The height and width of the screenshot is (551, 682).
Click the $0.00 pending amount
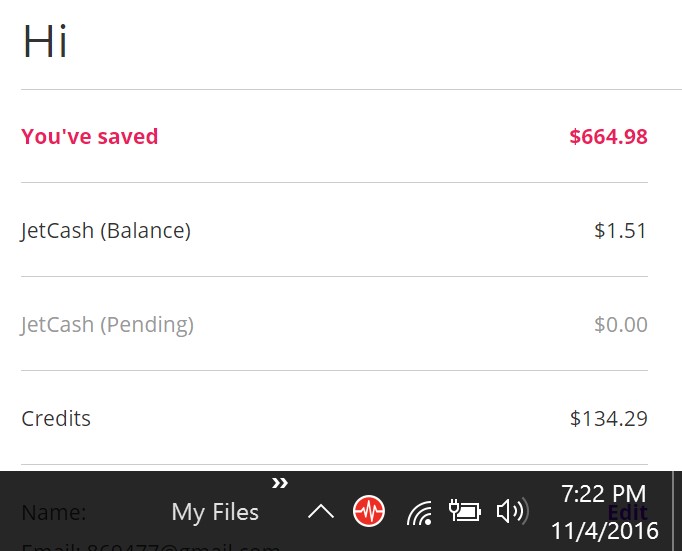620,325
